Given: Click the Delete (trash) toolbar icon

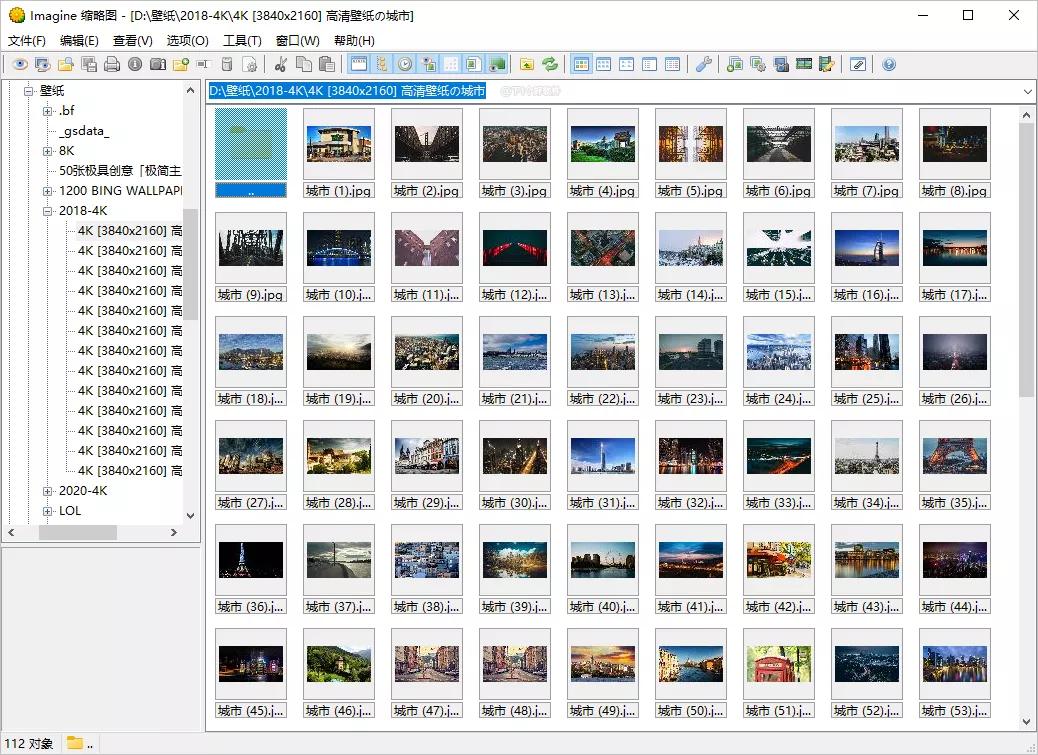Looking at the screenshot, I should (226, 64).
